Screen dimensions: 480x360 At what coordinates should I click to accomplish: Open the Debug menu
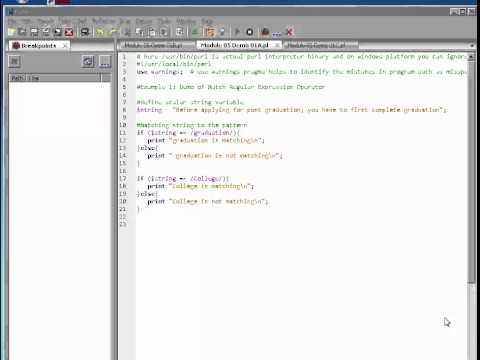(x=144, y=21)
